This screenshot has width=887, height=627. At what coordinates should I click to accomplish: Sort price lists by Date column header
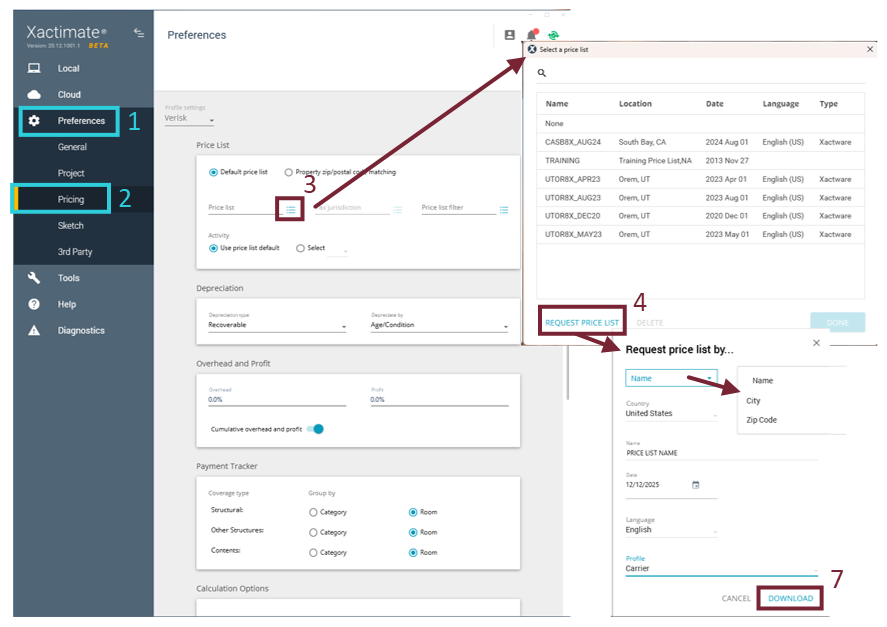[714, 104]
